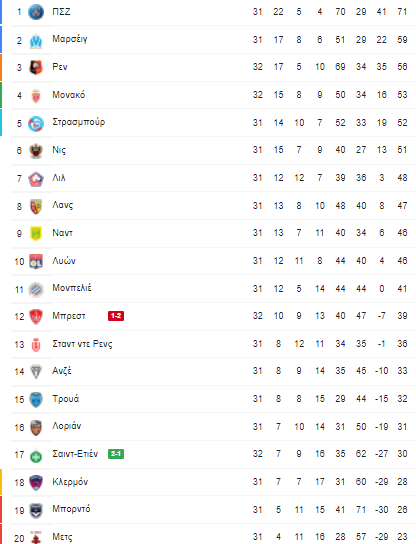Click the Μονακό crest icon
The image size is (416, 544).
(x=36, y=96)
